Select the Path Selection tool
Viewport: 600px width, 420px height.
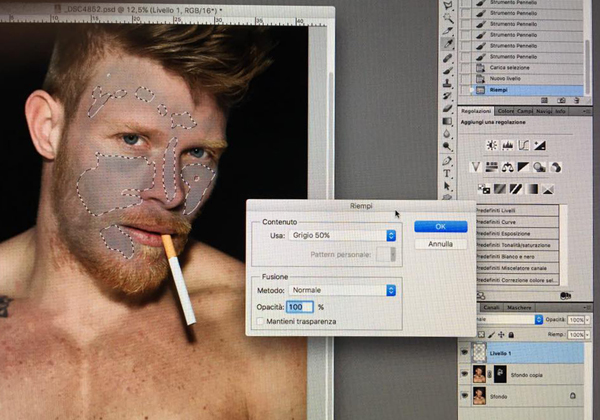point(447,186)
